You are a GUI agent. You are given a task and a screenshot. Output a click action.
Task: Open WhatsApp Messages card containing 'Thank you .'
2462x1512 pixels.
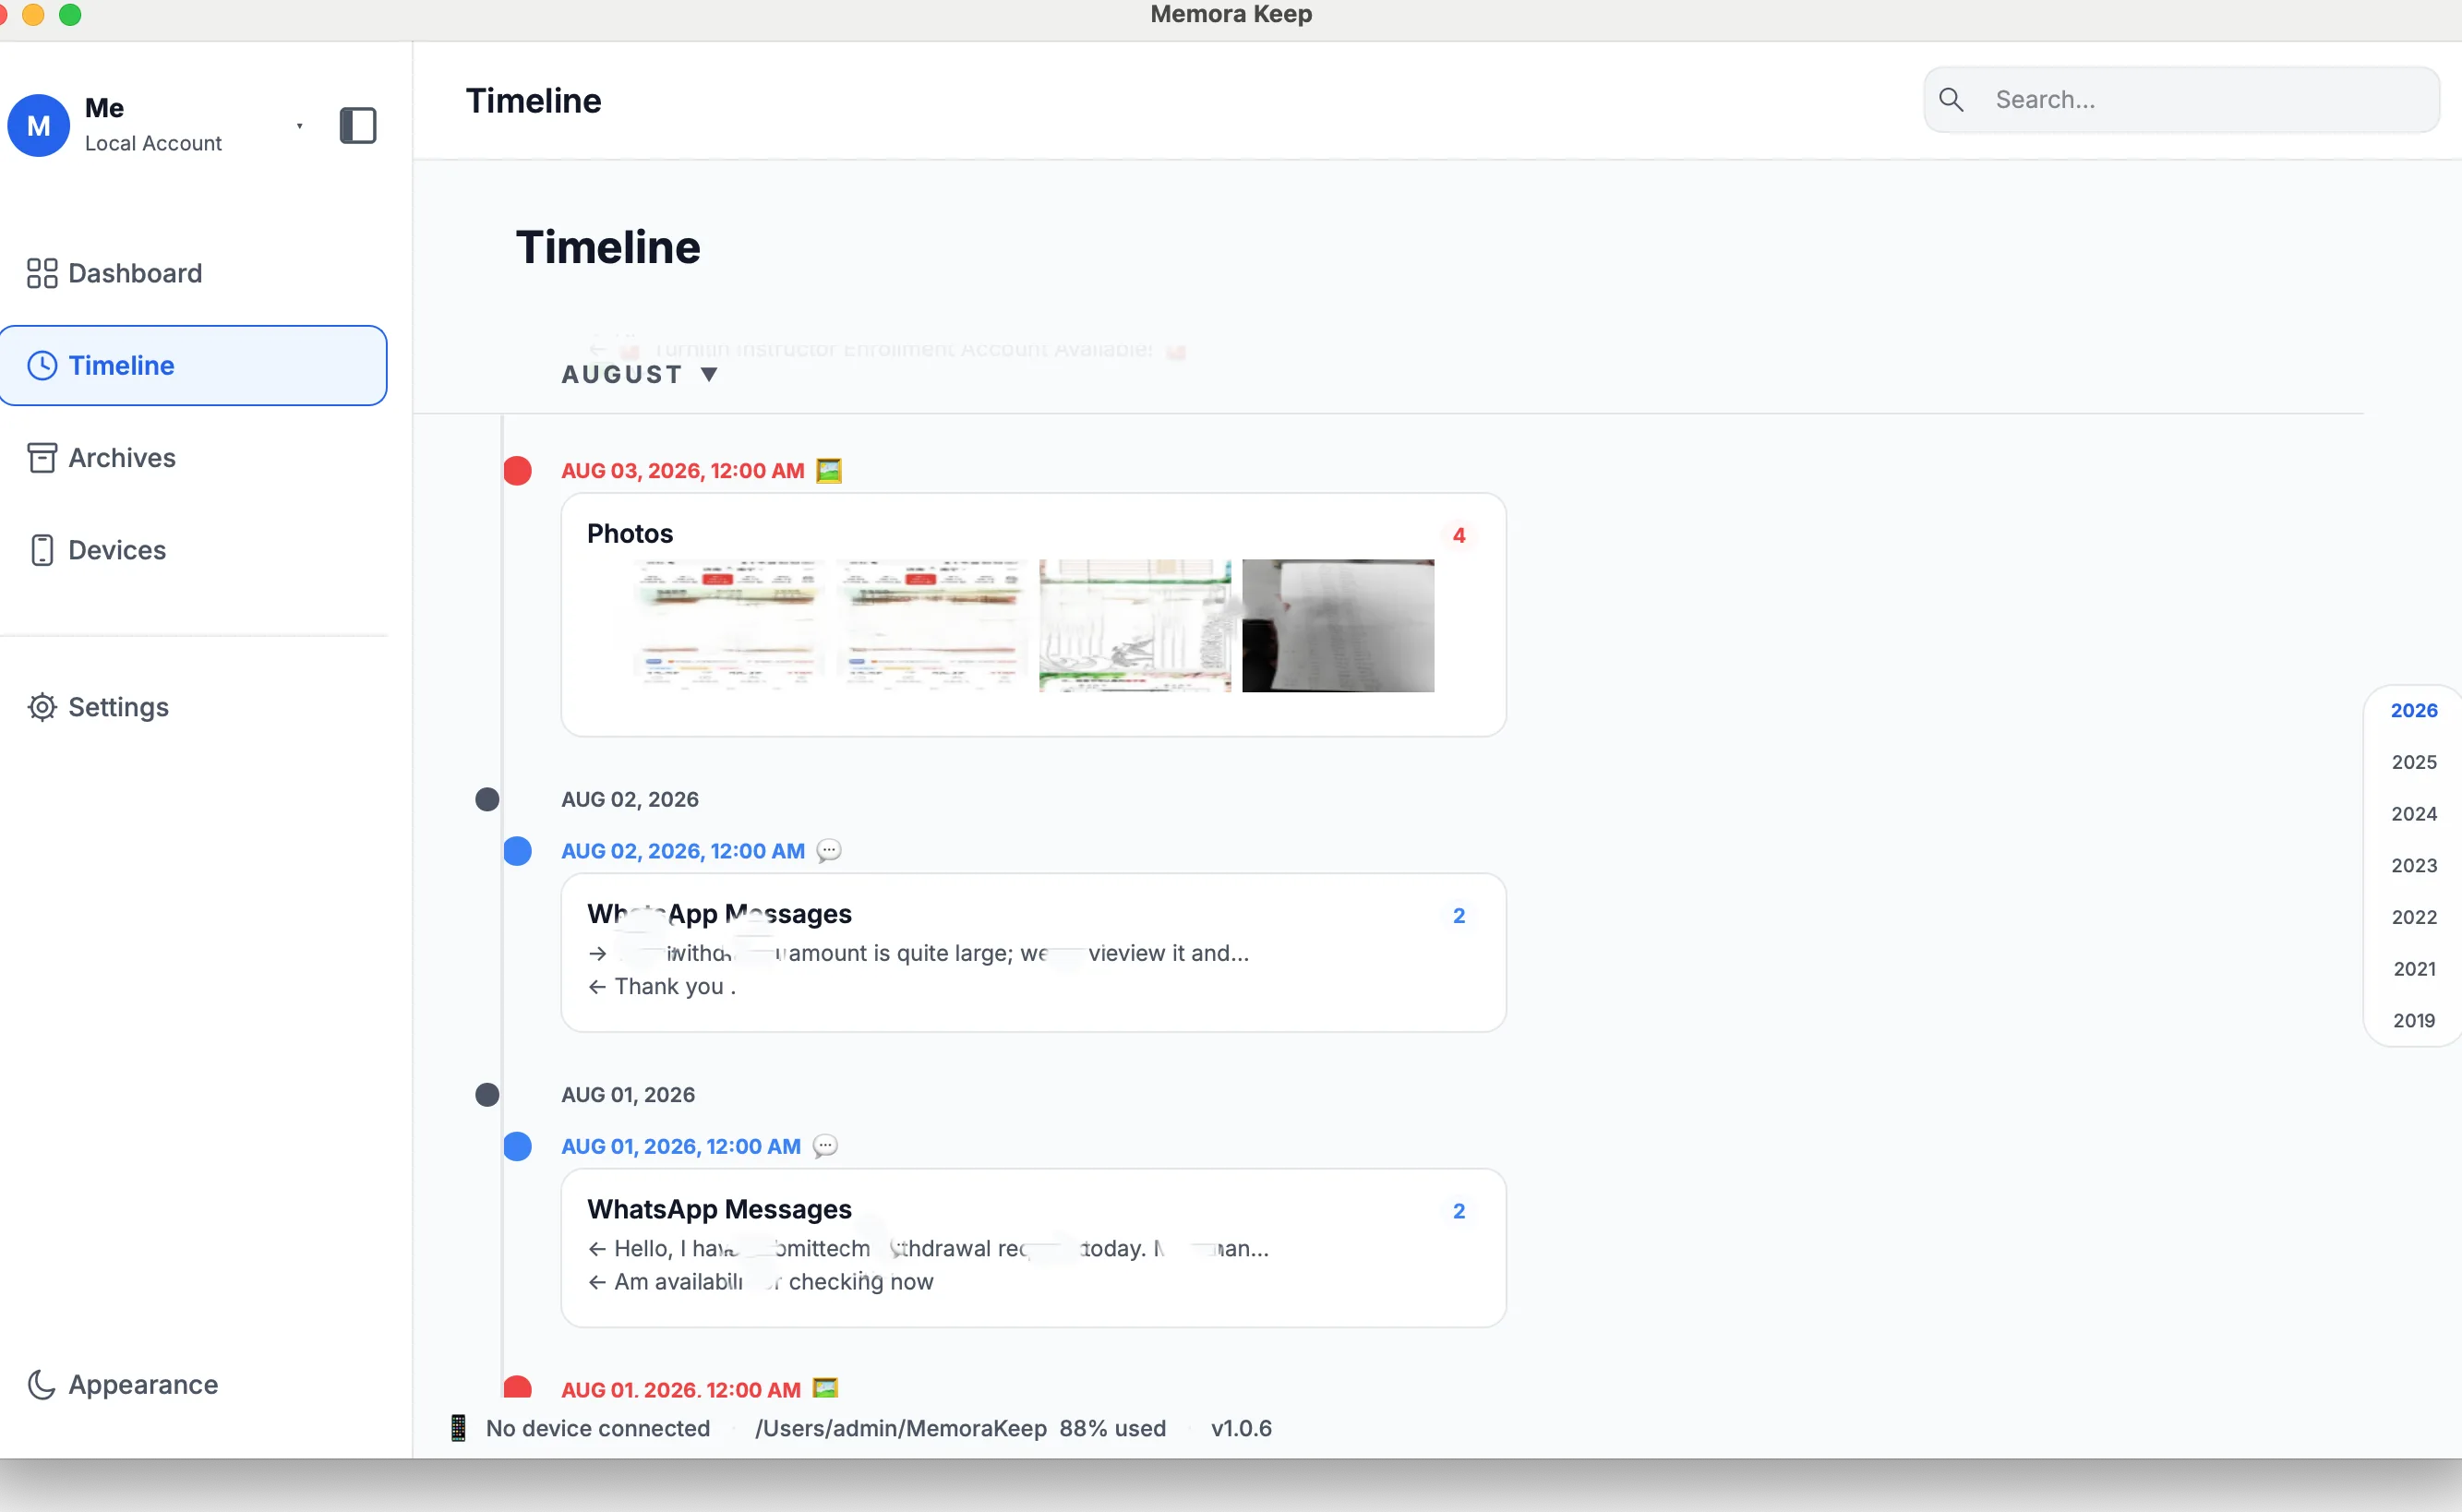(1033, 952)
